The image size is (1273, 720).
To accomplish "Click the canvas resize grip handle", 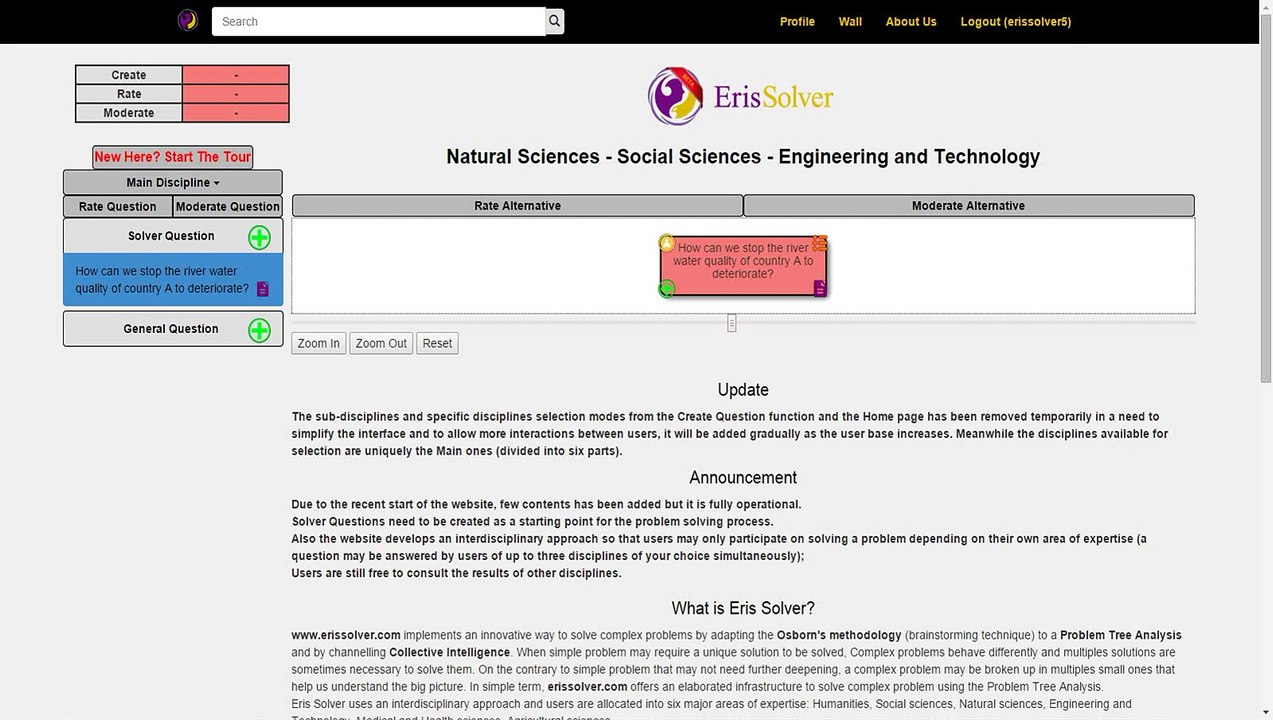I will (x=732, y=323).
